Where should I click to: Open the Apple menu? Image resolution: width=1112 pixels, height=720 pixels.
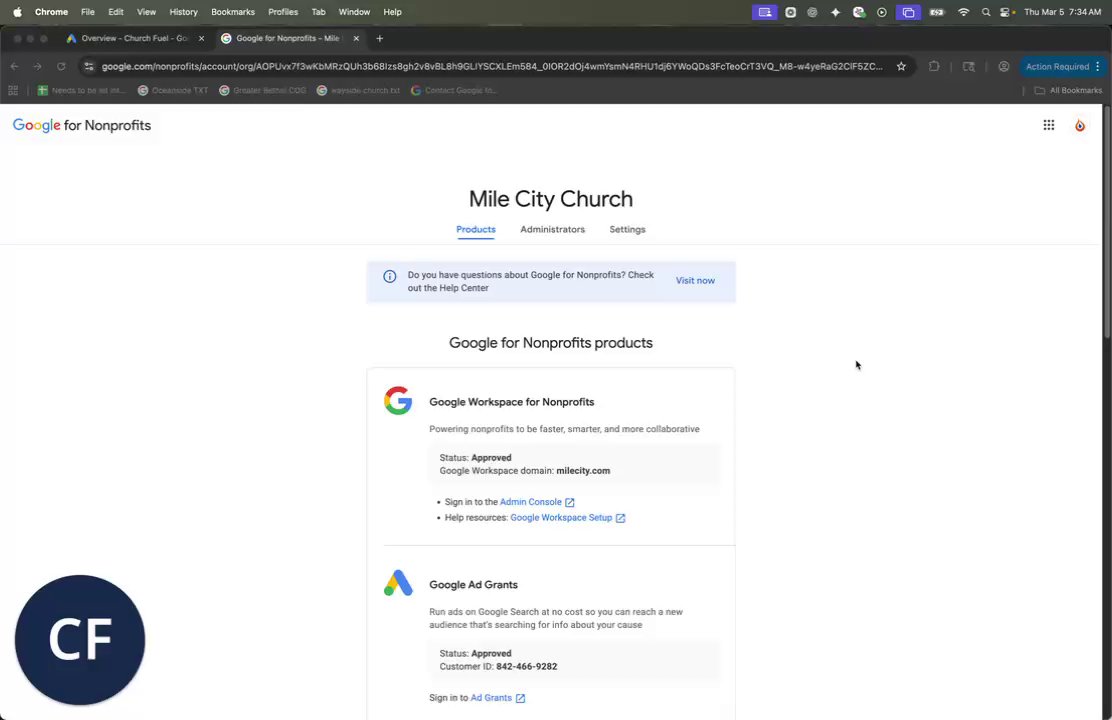tap(17, 12)
